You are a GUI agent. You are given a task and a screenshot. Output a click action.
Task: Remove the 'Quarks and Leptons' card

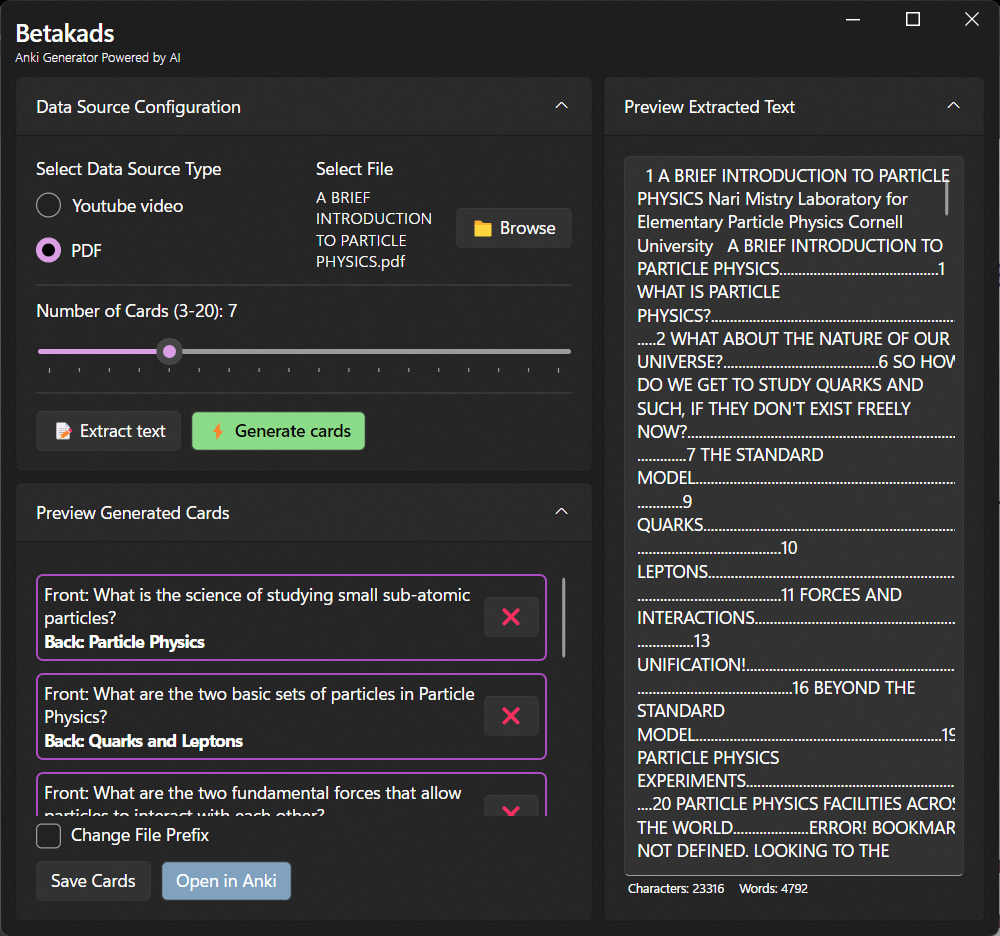[x=511, y=716]
